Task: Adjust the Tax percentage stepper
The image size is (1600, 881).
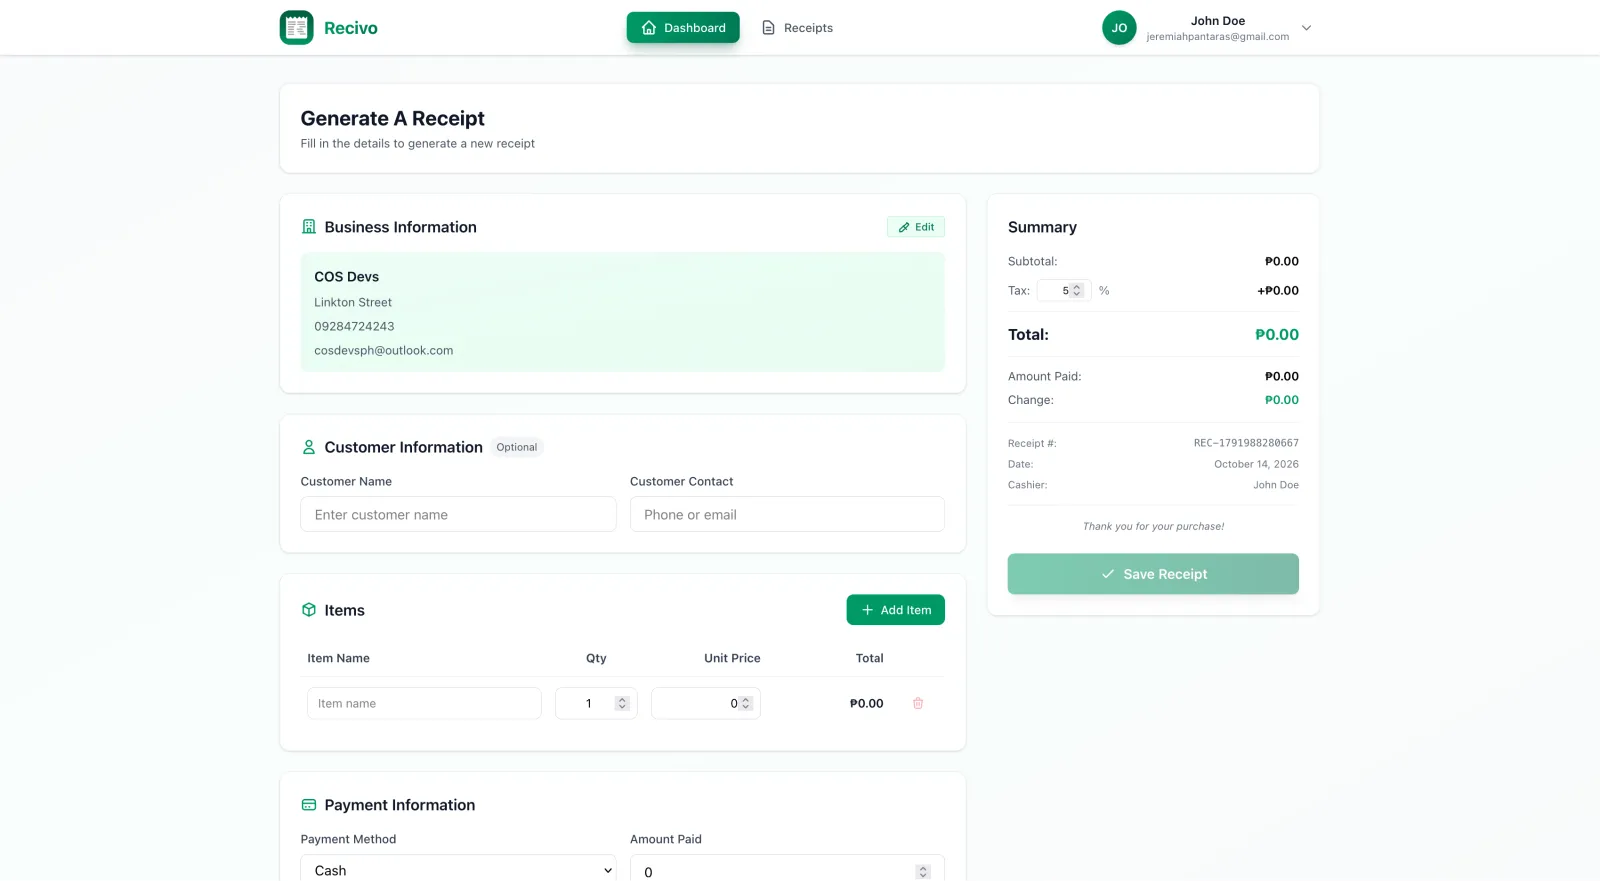Action: [x=1077, y=291]
